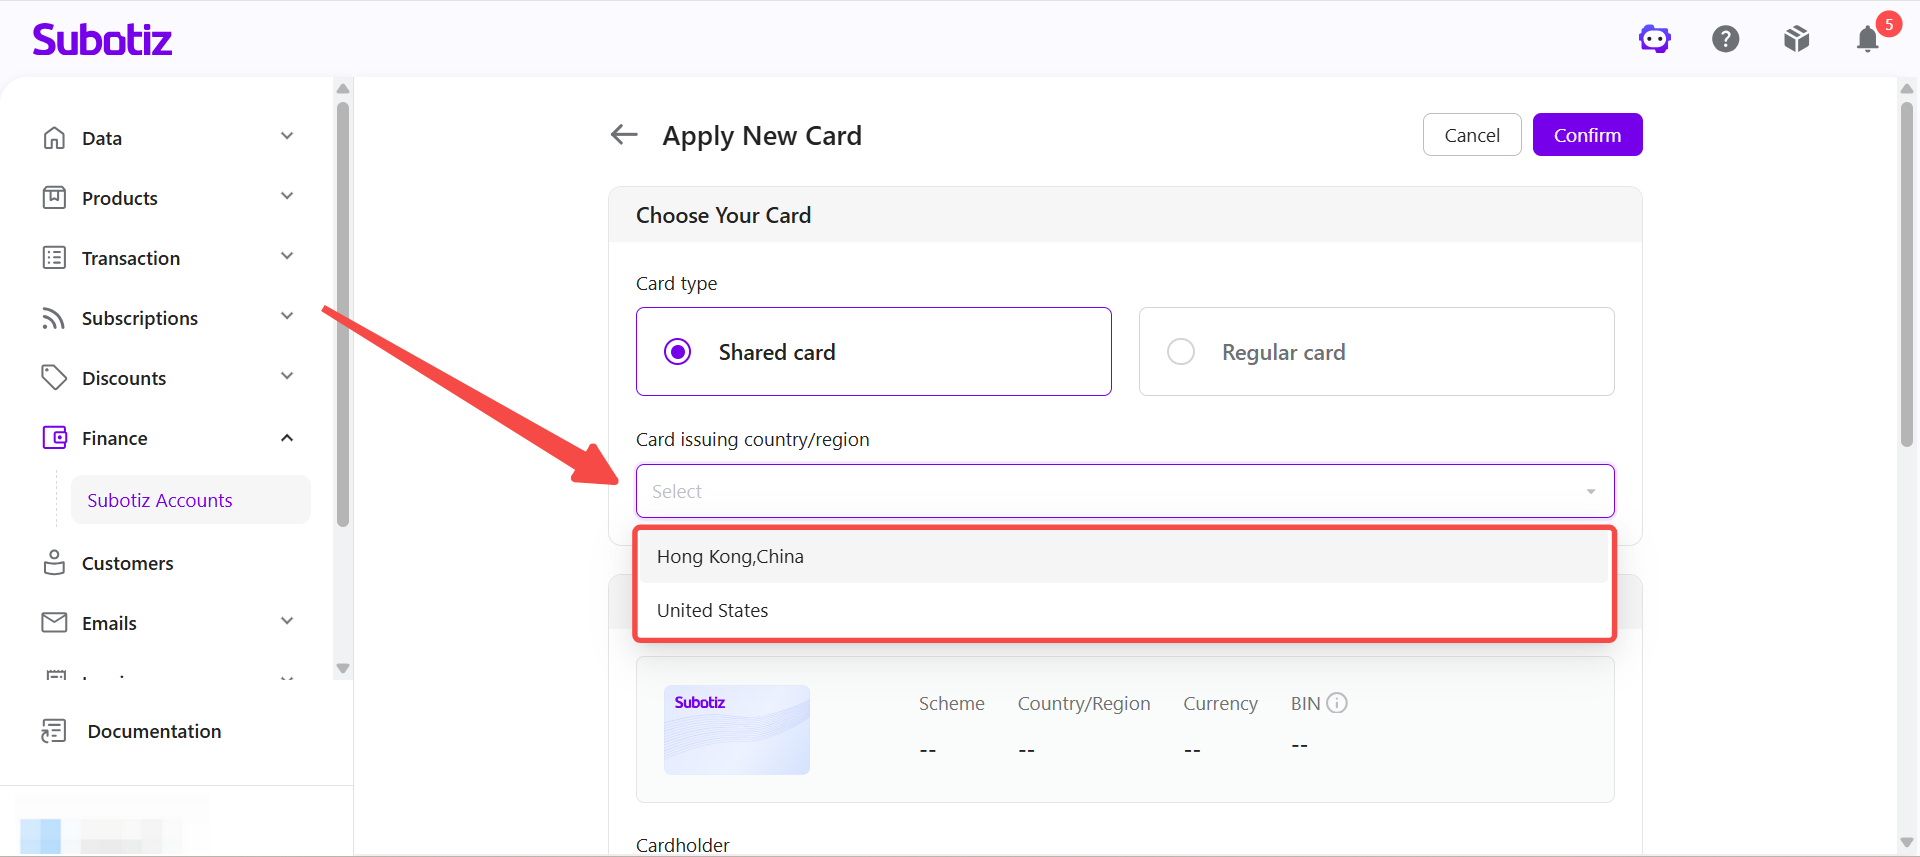Expand the Emails menu chevron
The image size is (1920, 857).
coord(287,621)
